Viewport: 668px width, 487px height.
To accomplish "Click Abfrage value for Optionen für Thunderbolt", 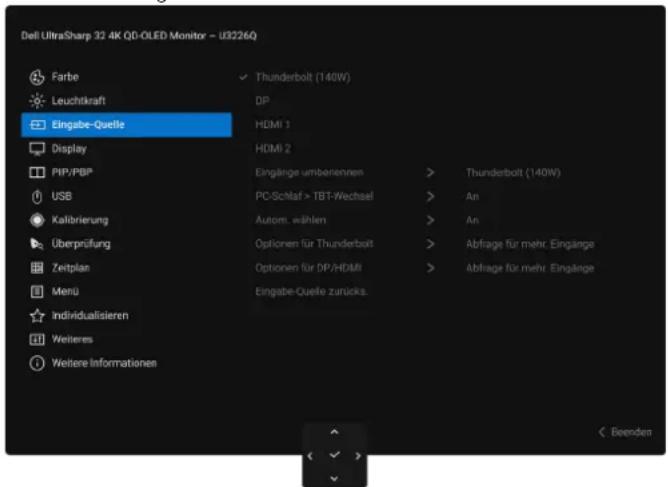I will coord(530,245).
